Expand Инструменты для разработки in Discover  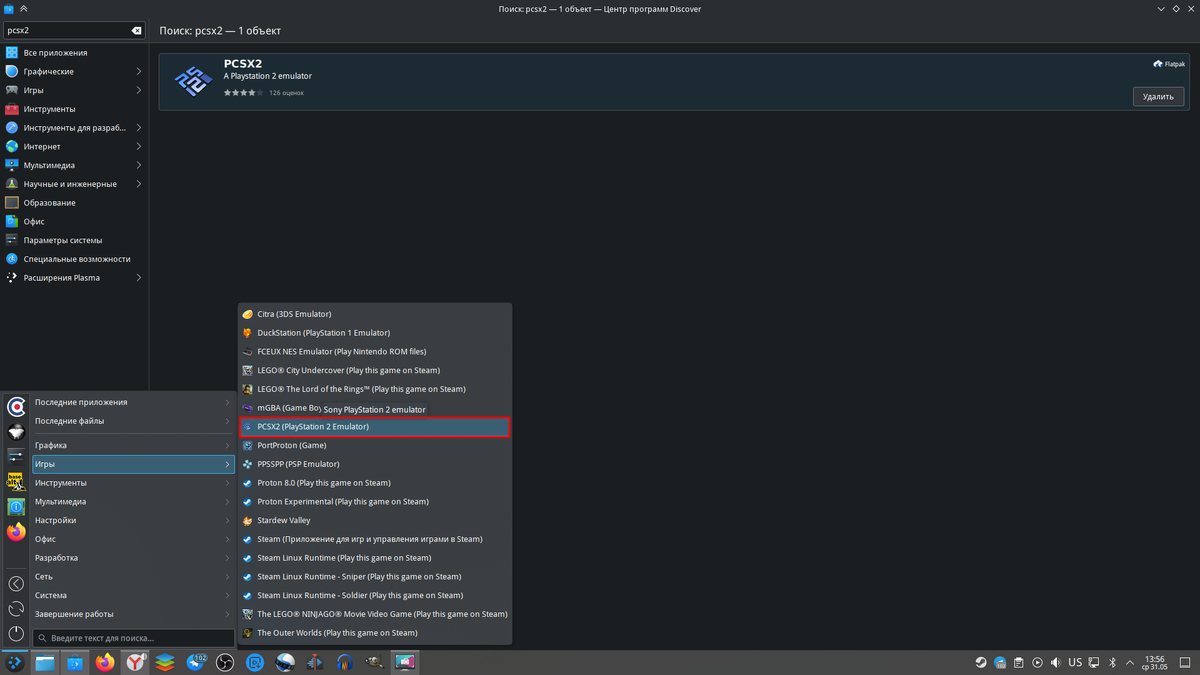point(138,128)
